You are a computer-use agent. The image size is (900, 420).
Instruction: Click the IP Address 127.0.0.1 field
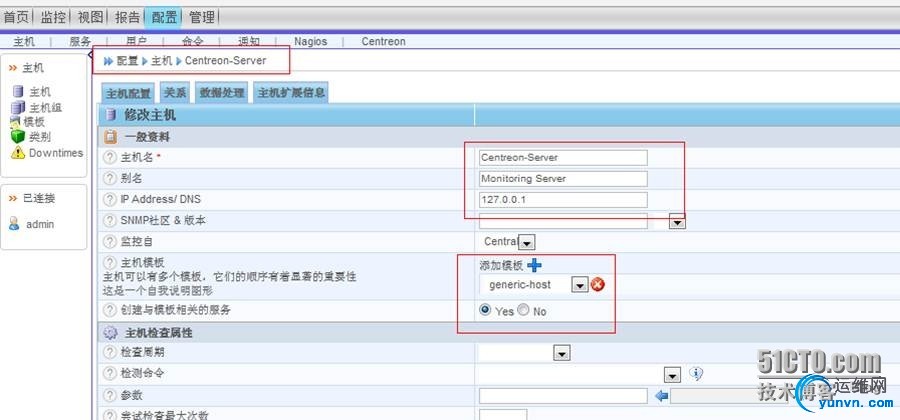pos(563,200)
